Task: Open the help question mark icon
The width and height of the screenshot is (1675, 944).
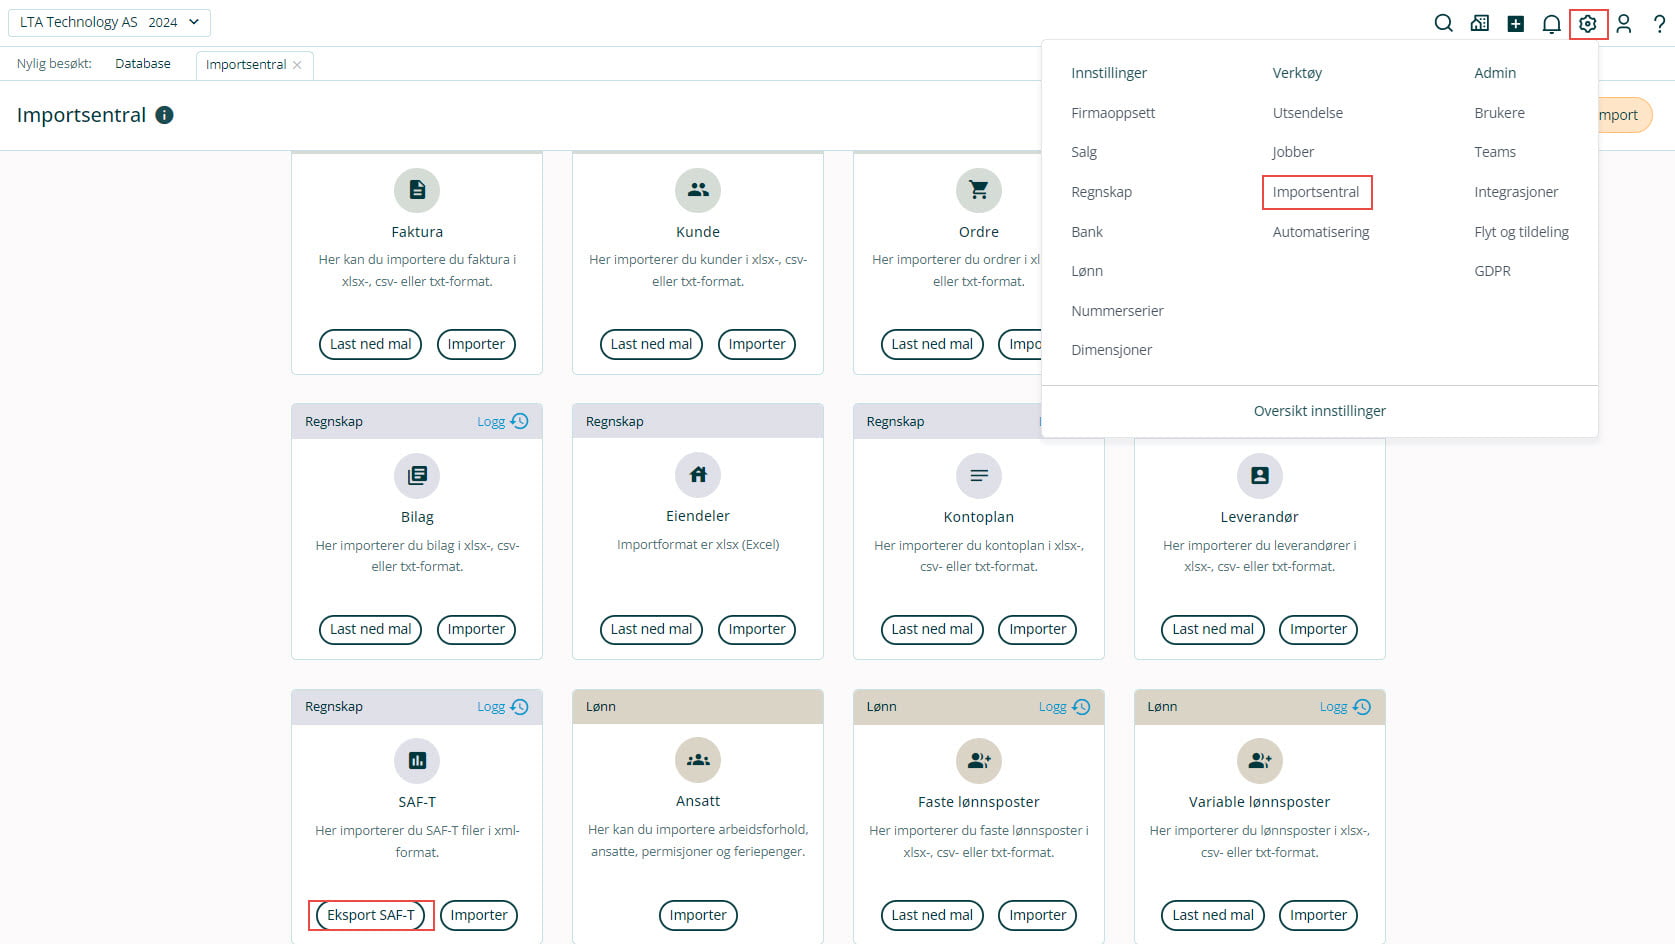Action: [x=1659, y=23]
